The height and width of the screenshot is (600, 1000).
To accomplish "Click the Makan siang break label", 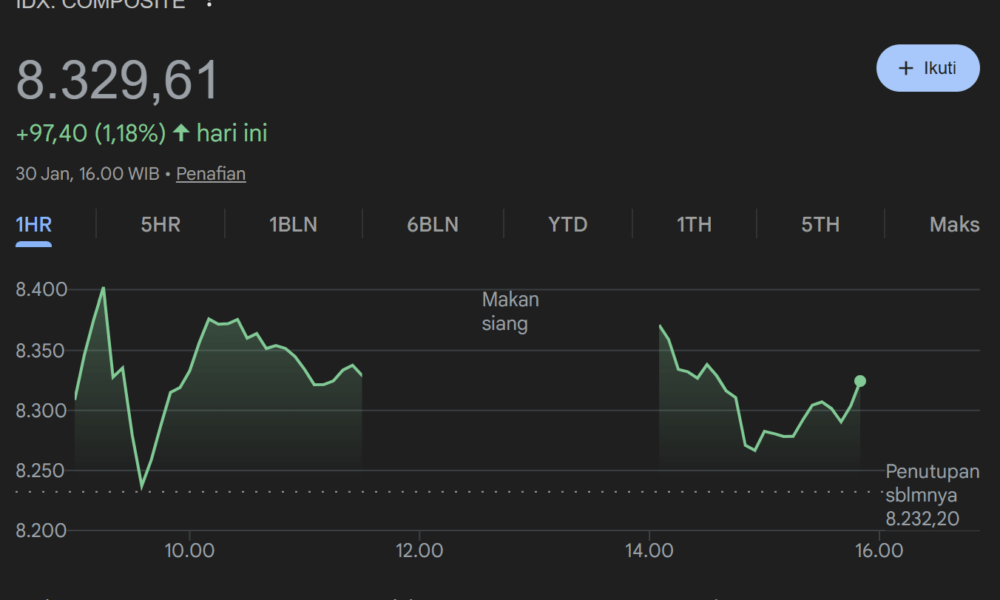I will 510,312.
